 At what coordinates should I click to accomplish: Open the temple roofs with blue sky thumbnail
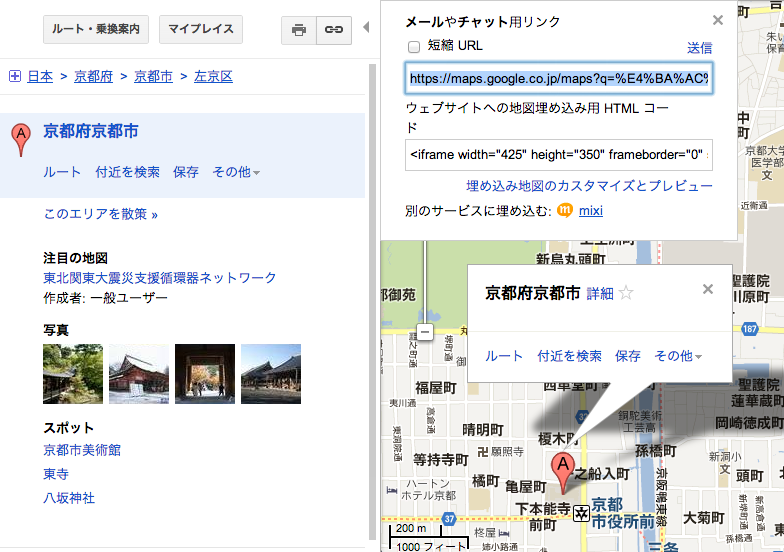click(x=271, y=374)
